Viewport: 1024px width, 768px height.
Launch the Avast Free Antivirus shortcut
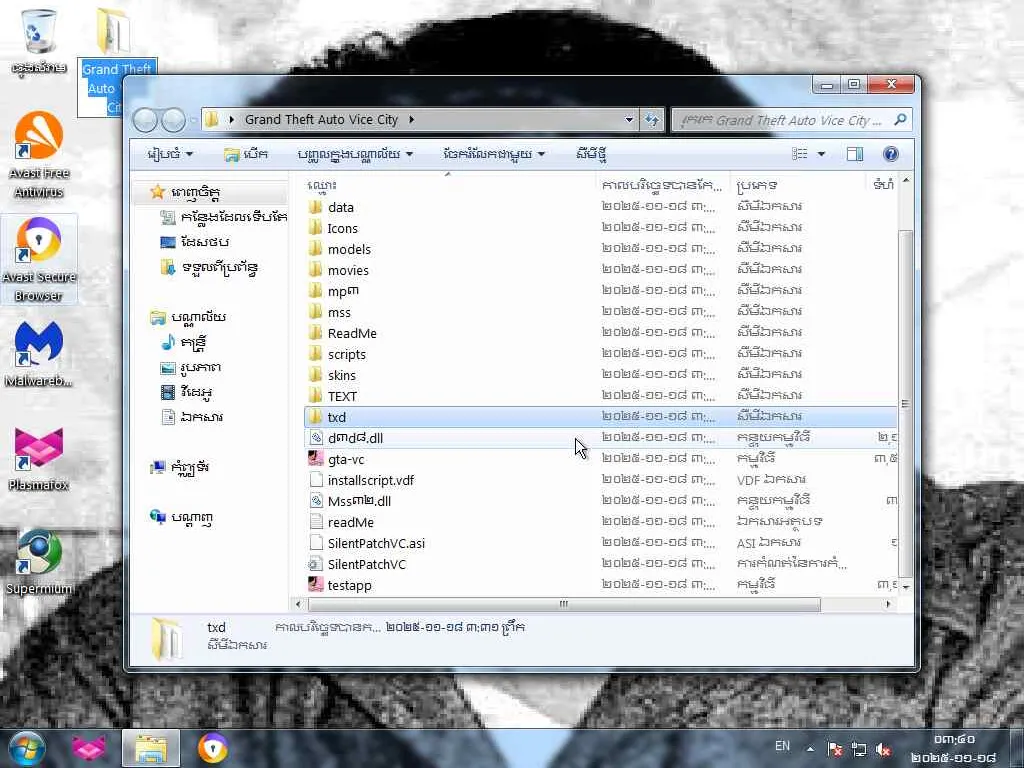(39, 155)
